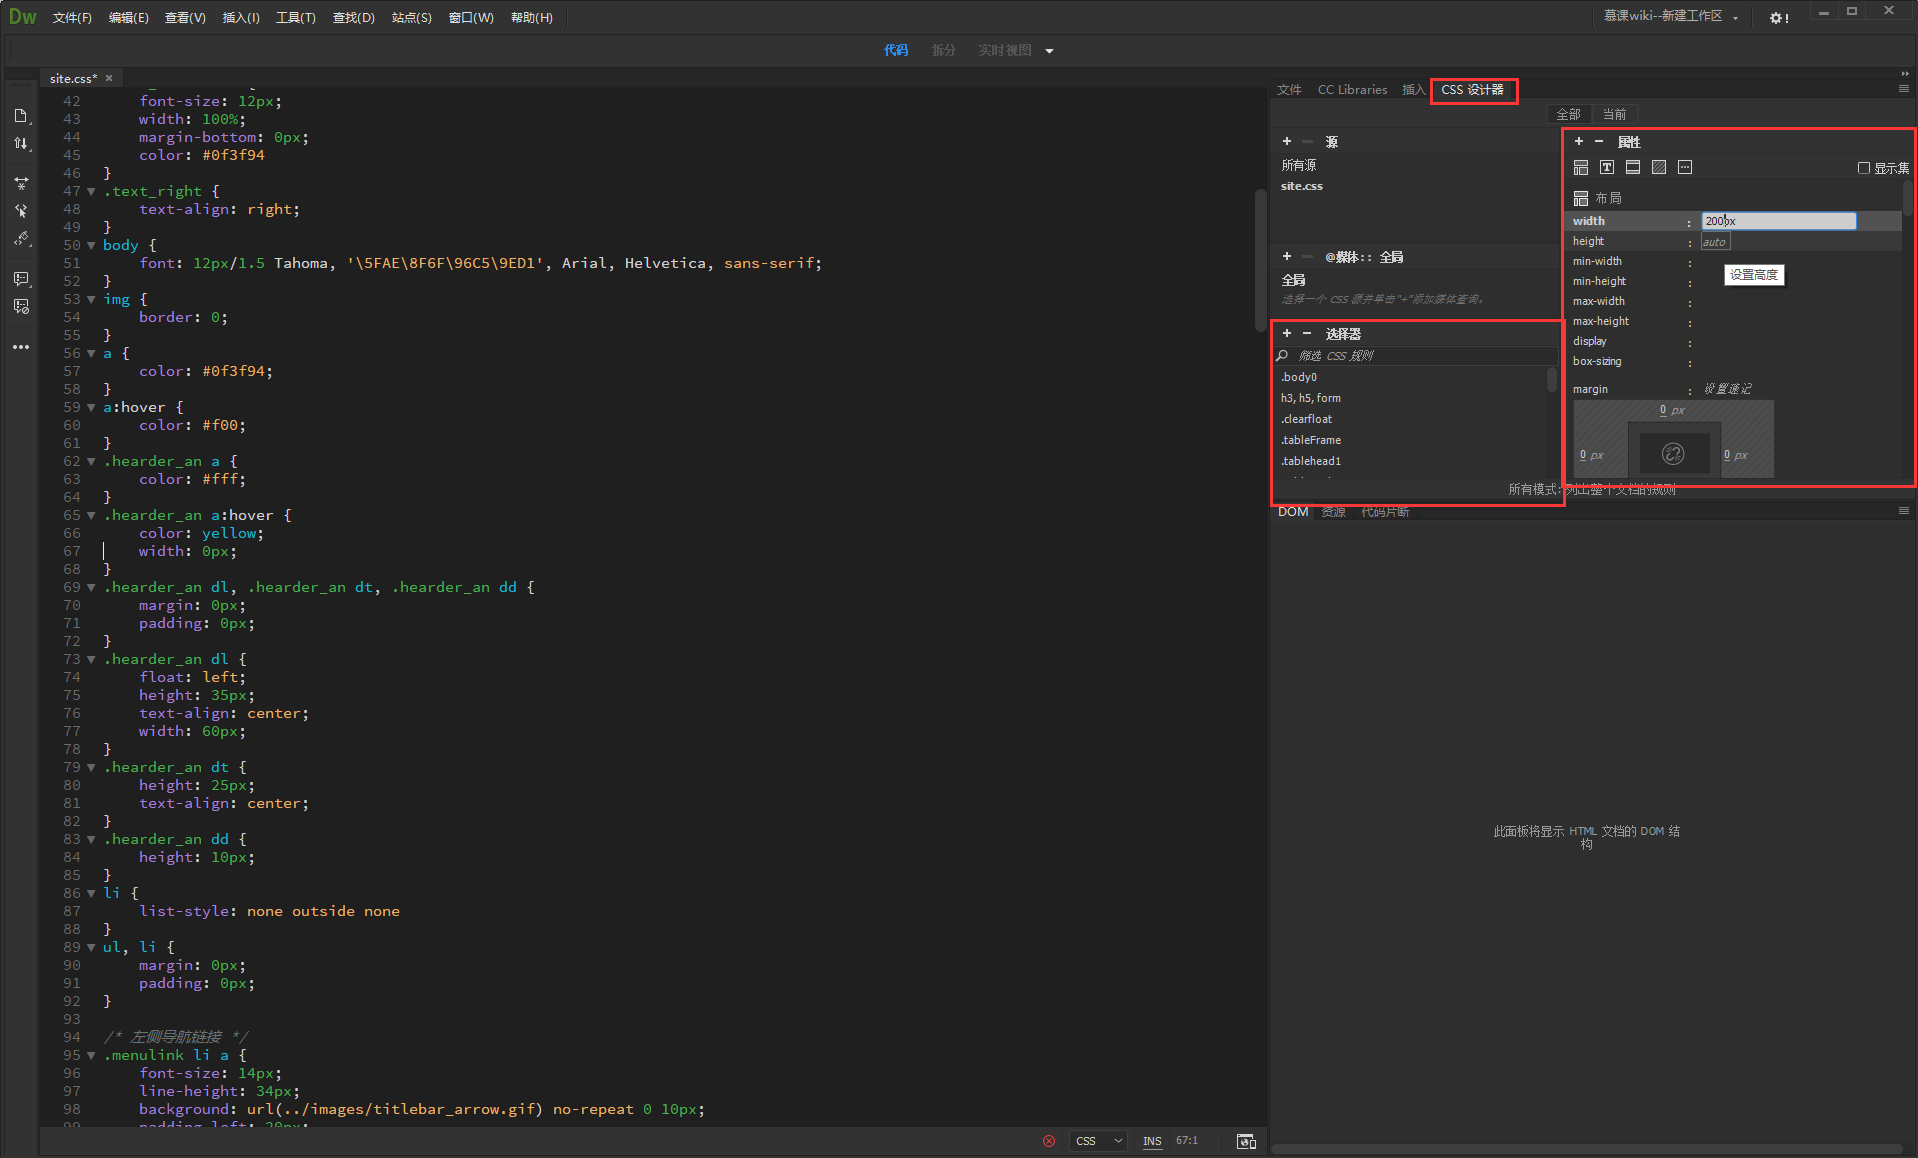Open the sidebar's three-dots more tools
Viewport: 1918px width, 1158px height.
tap(21, 347)
